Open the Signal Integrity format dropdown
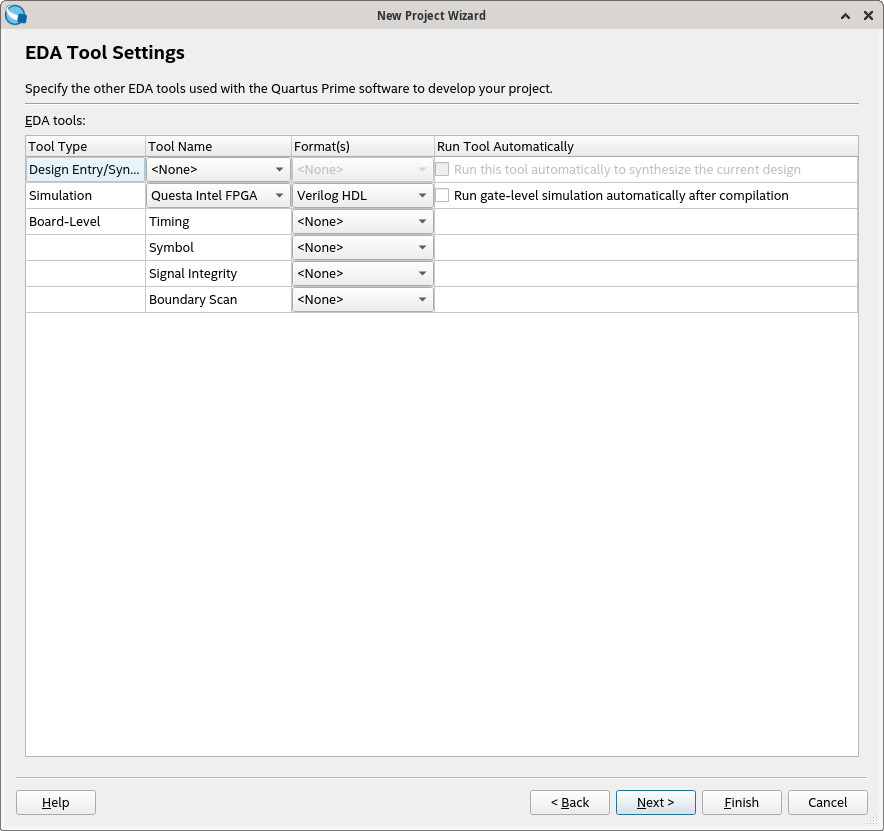 click(x=363, y=273)
